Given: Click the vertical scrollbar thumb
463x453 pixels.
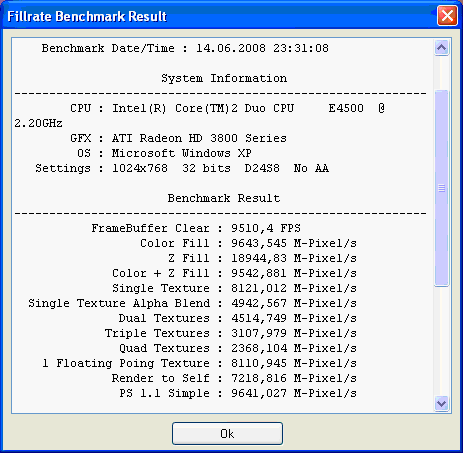Looking at the screenshot, I should 442,188.
